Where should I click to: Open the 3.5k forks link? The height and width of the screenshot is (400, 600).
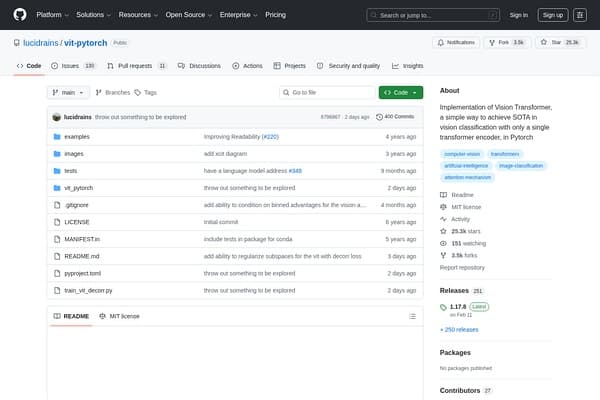[459, 255]
